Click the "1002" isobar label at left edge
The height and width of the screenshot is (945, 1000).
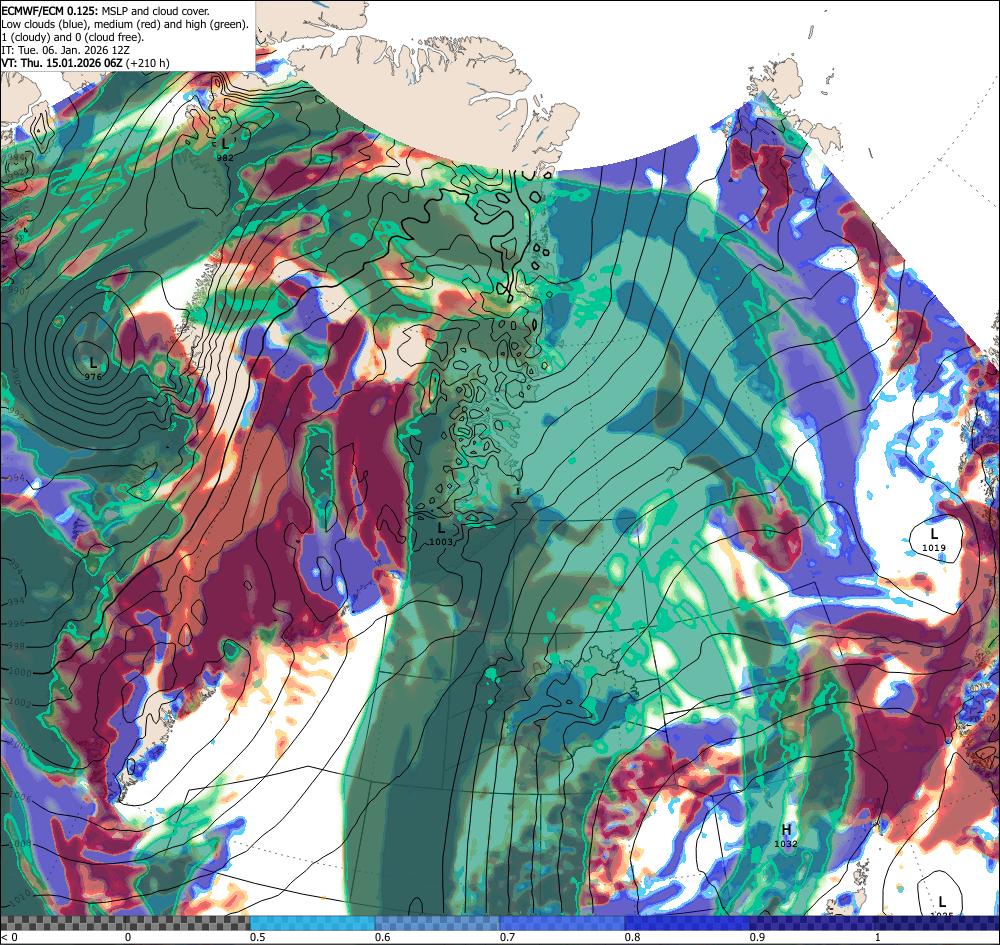20,702
